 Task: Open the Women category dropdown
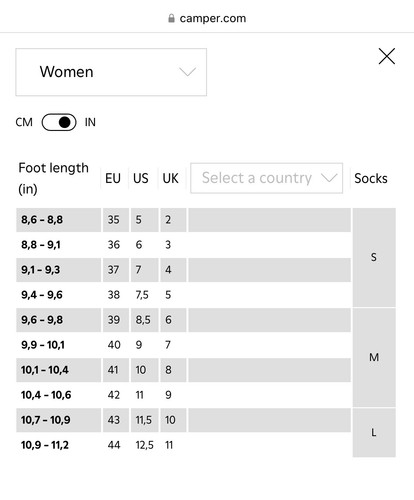[111, 72]
